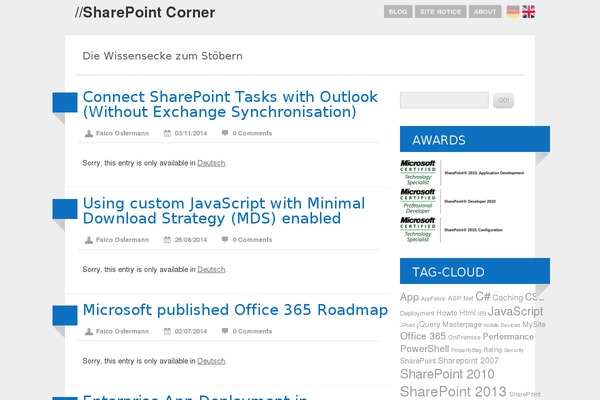Select the PropertyBag tag
This screenshot has width=600, height=400.
click(466, 350)
